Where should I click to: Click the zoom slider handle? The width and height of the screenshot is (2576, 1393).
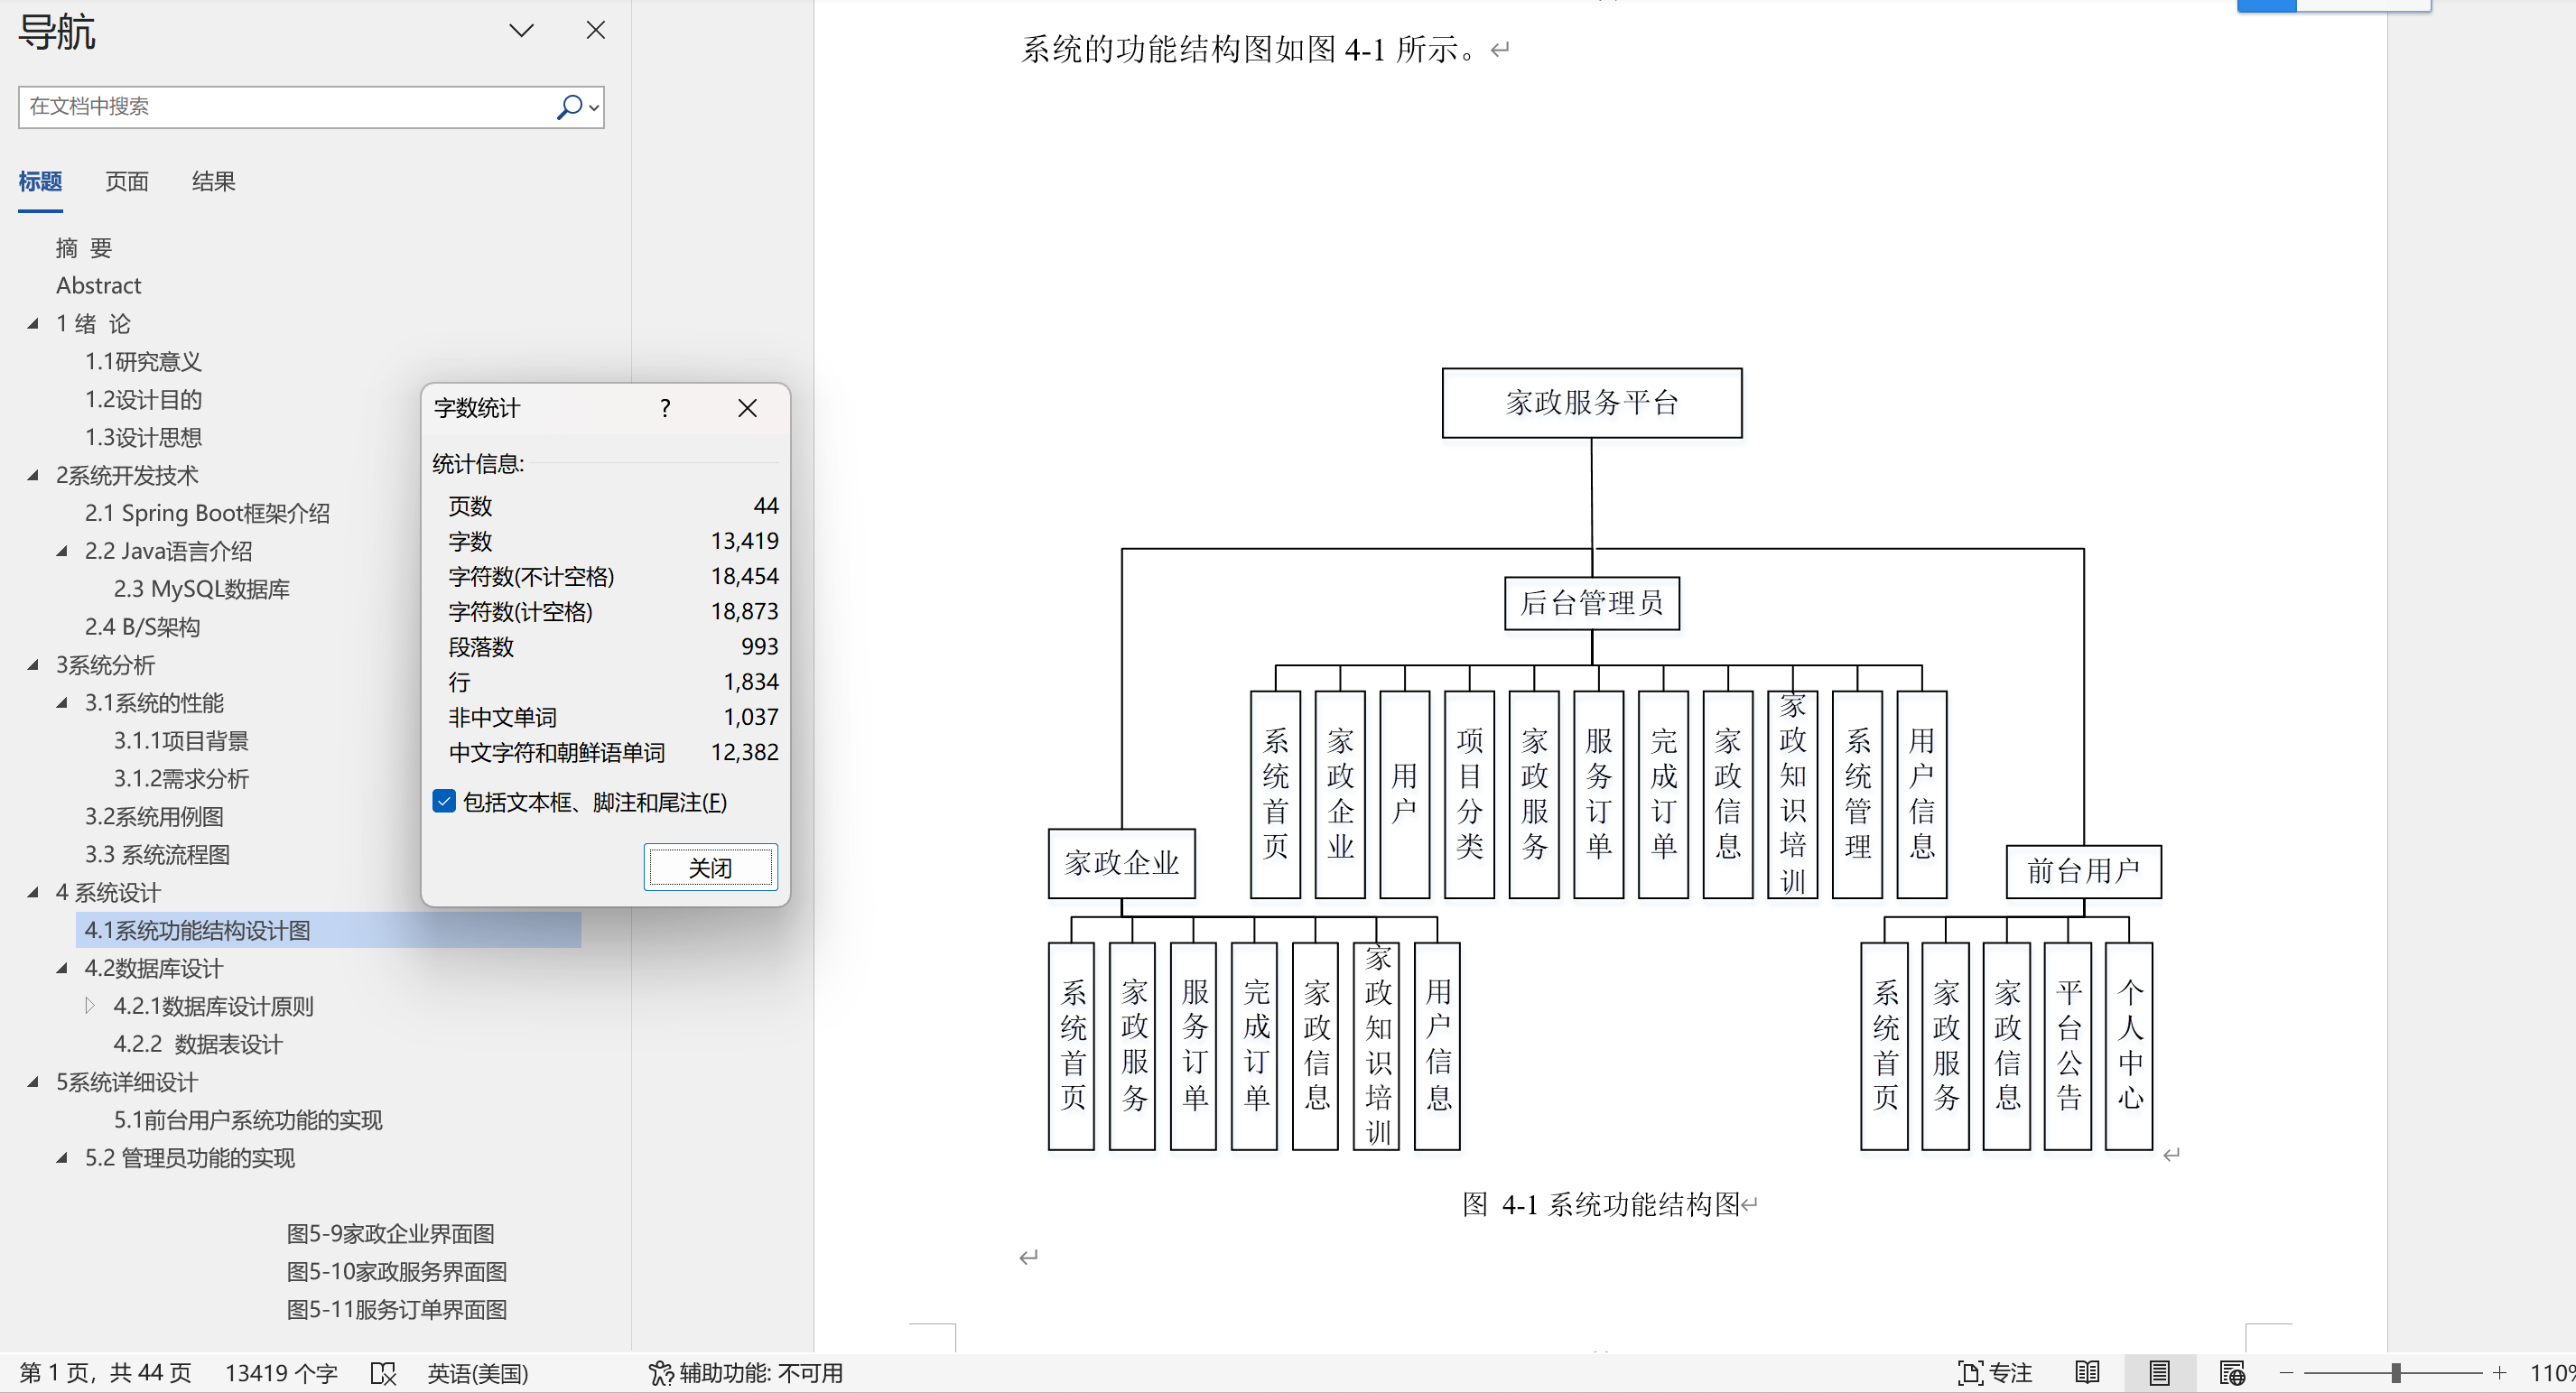point(2396,1373)
